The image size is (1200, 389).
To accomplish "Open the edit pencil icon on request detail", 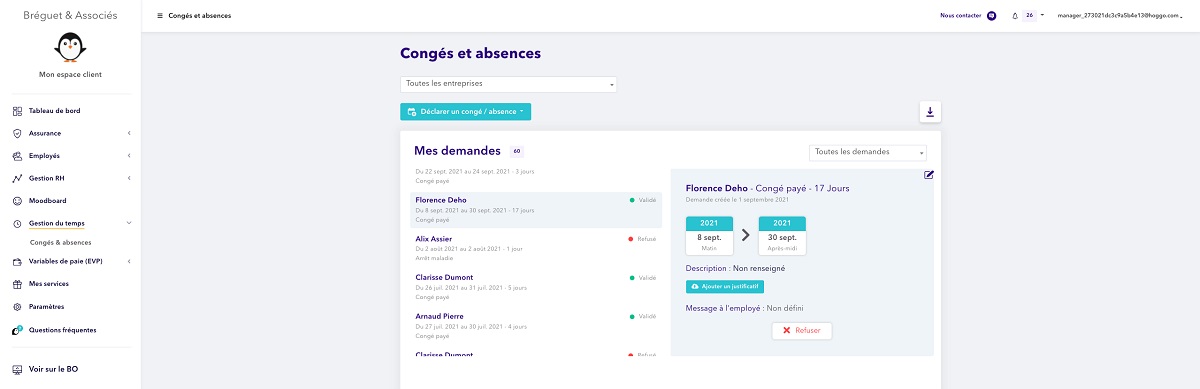I will 929,175.
